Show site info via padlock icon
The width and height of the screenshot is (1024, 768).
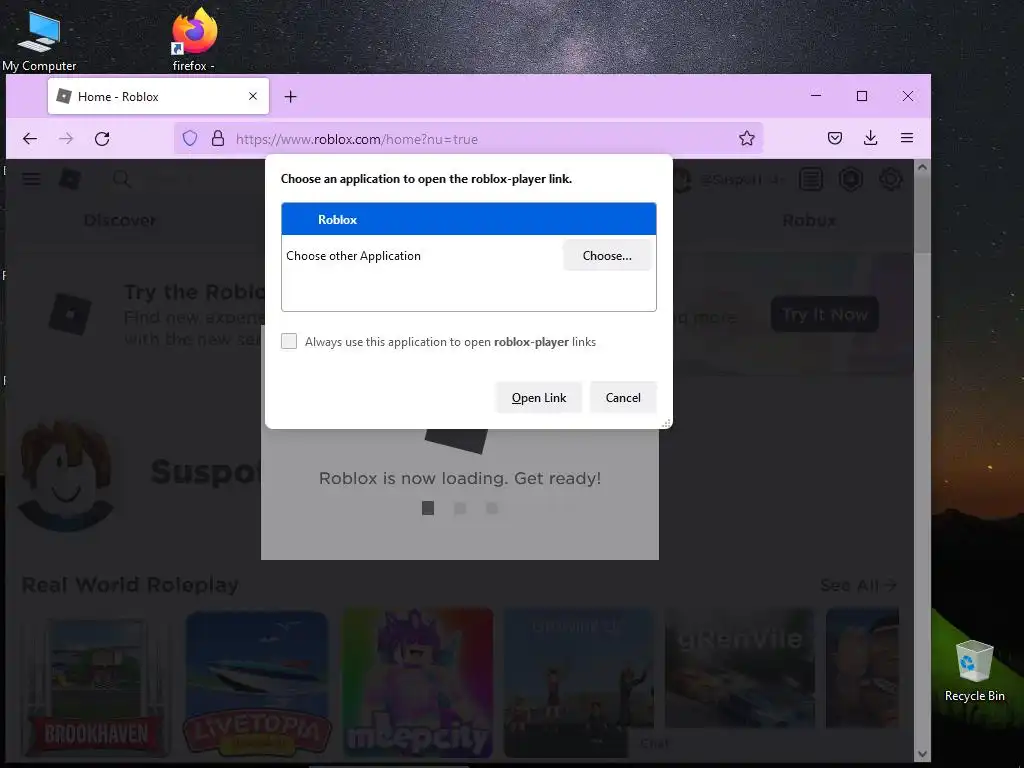tap(218, 138)
